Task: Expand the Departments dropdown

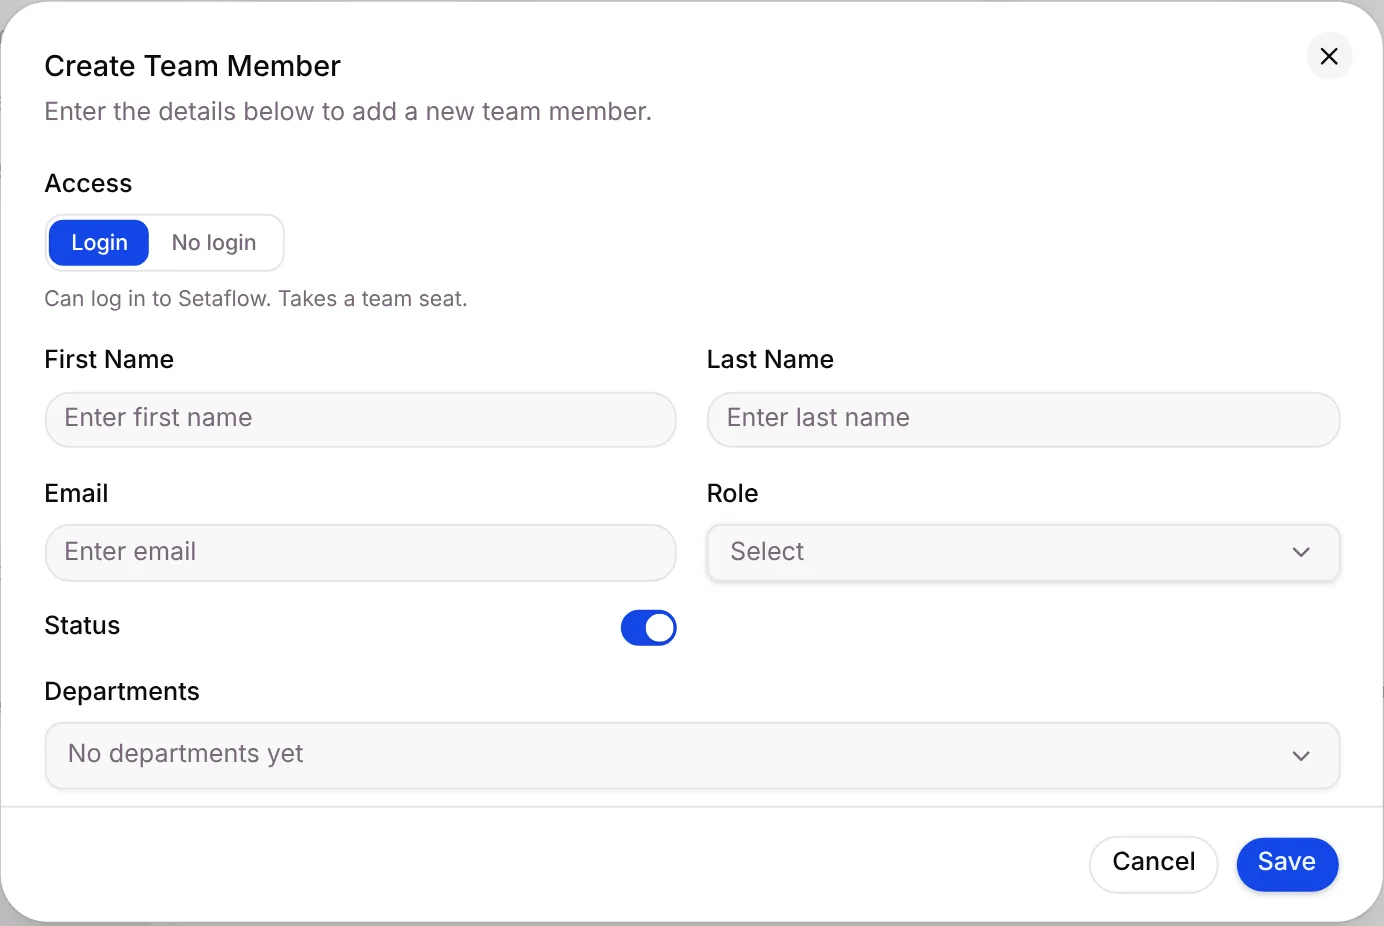Action: (692, 755)
